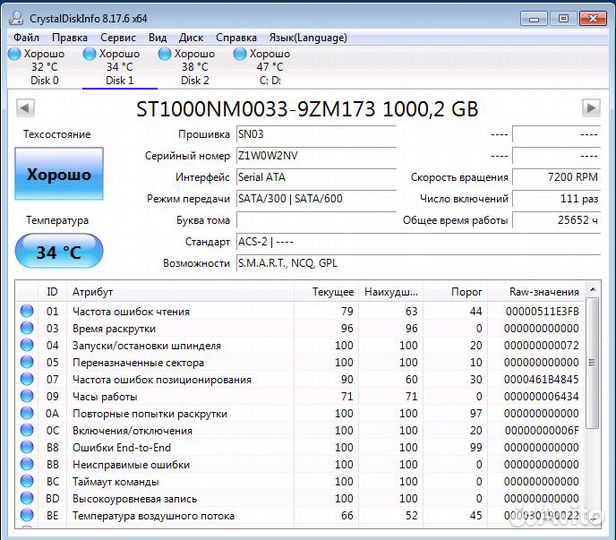Click the previous disk arrow button
Screen dimensions: 616x540
click(25, 108)
